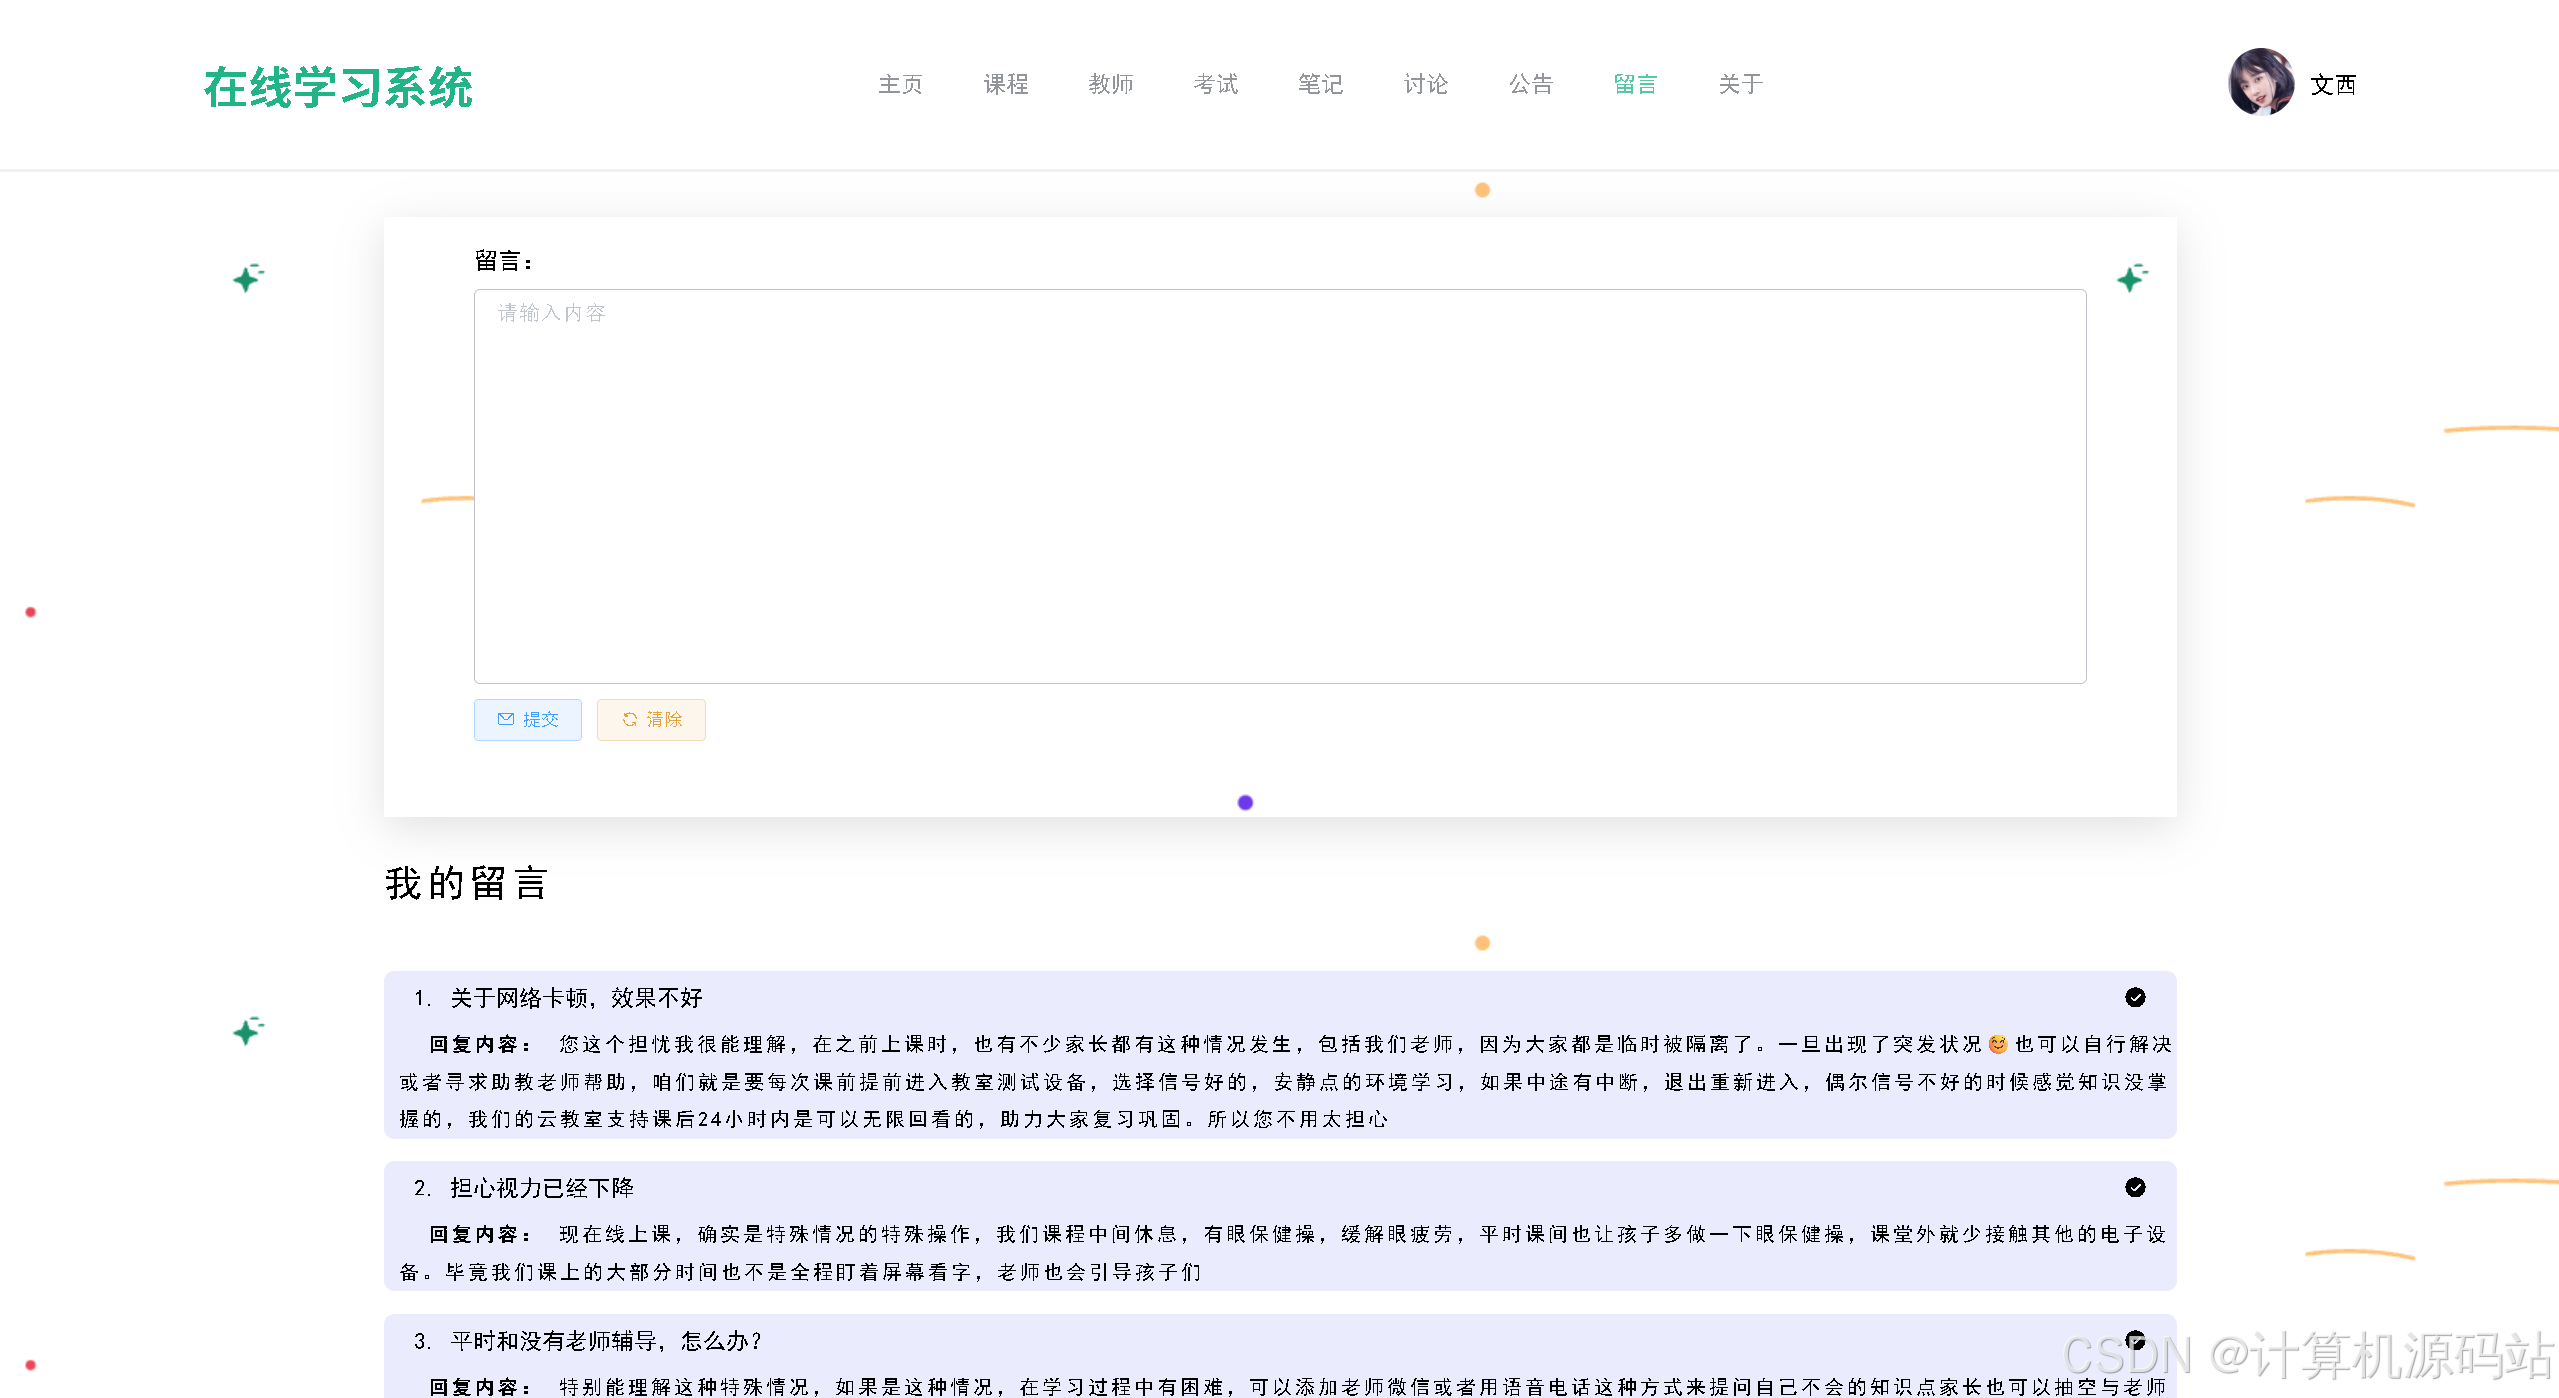Expand message 关于网络卡顿，效果不好
This screenshot has width=2559, height=1398.
tap(576, 998)
